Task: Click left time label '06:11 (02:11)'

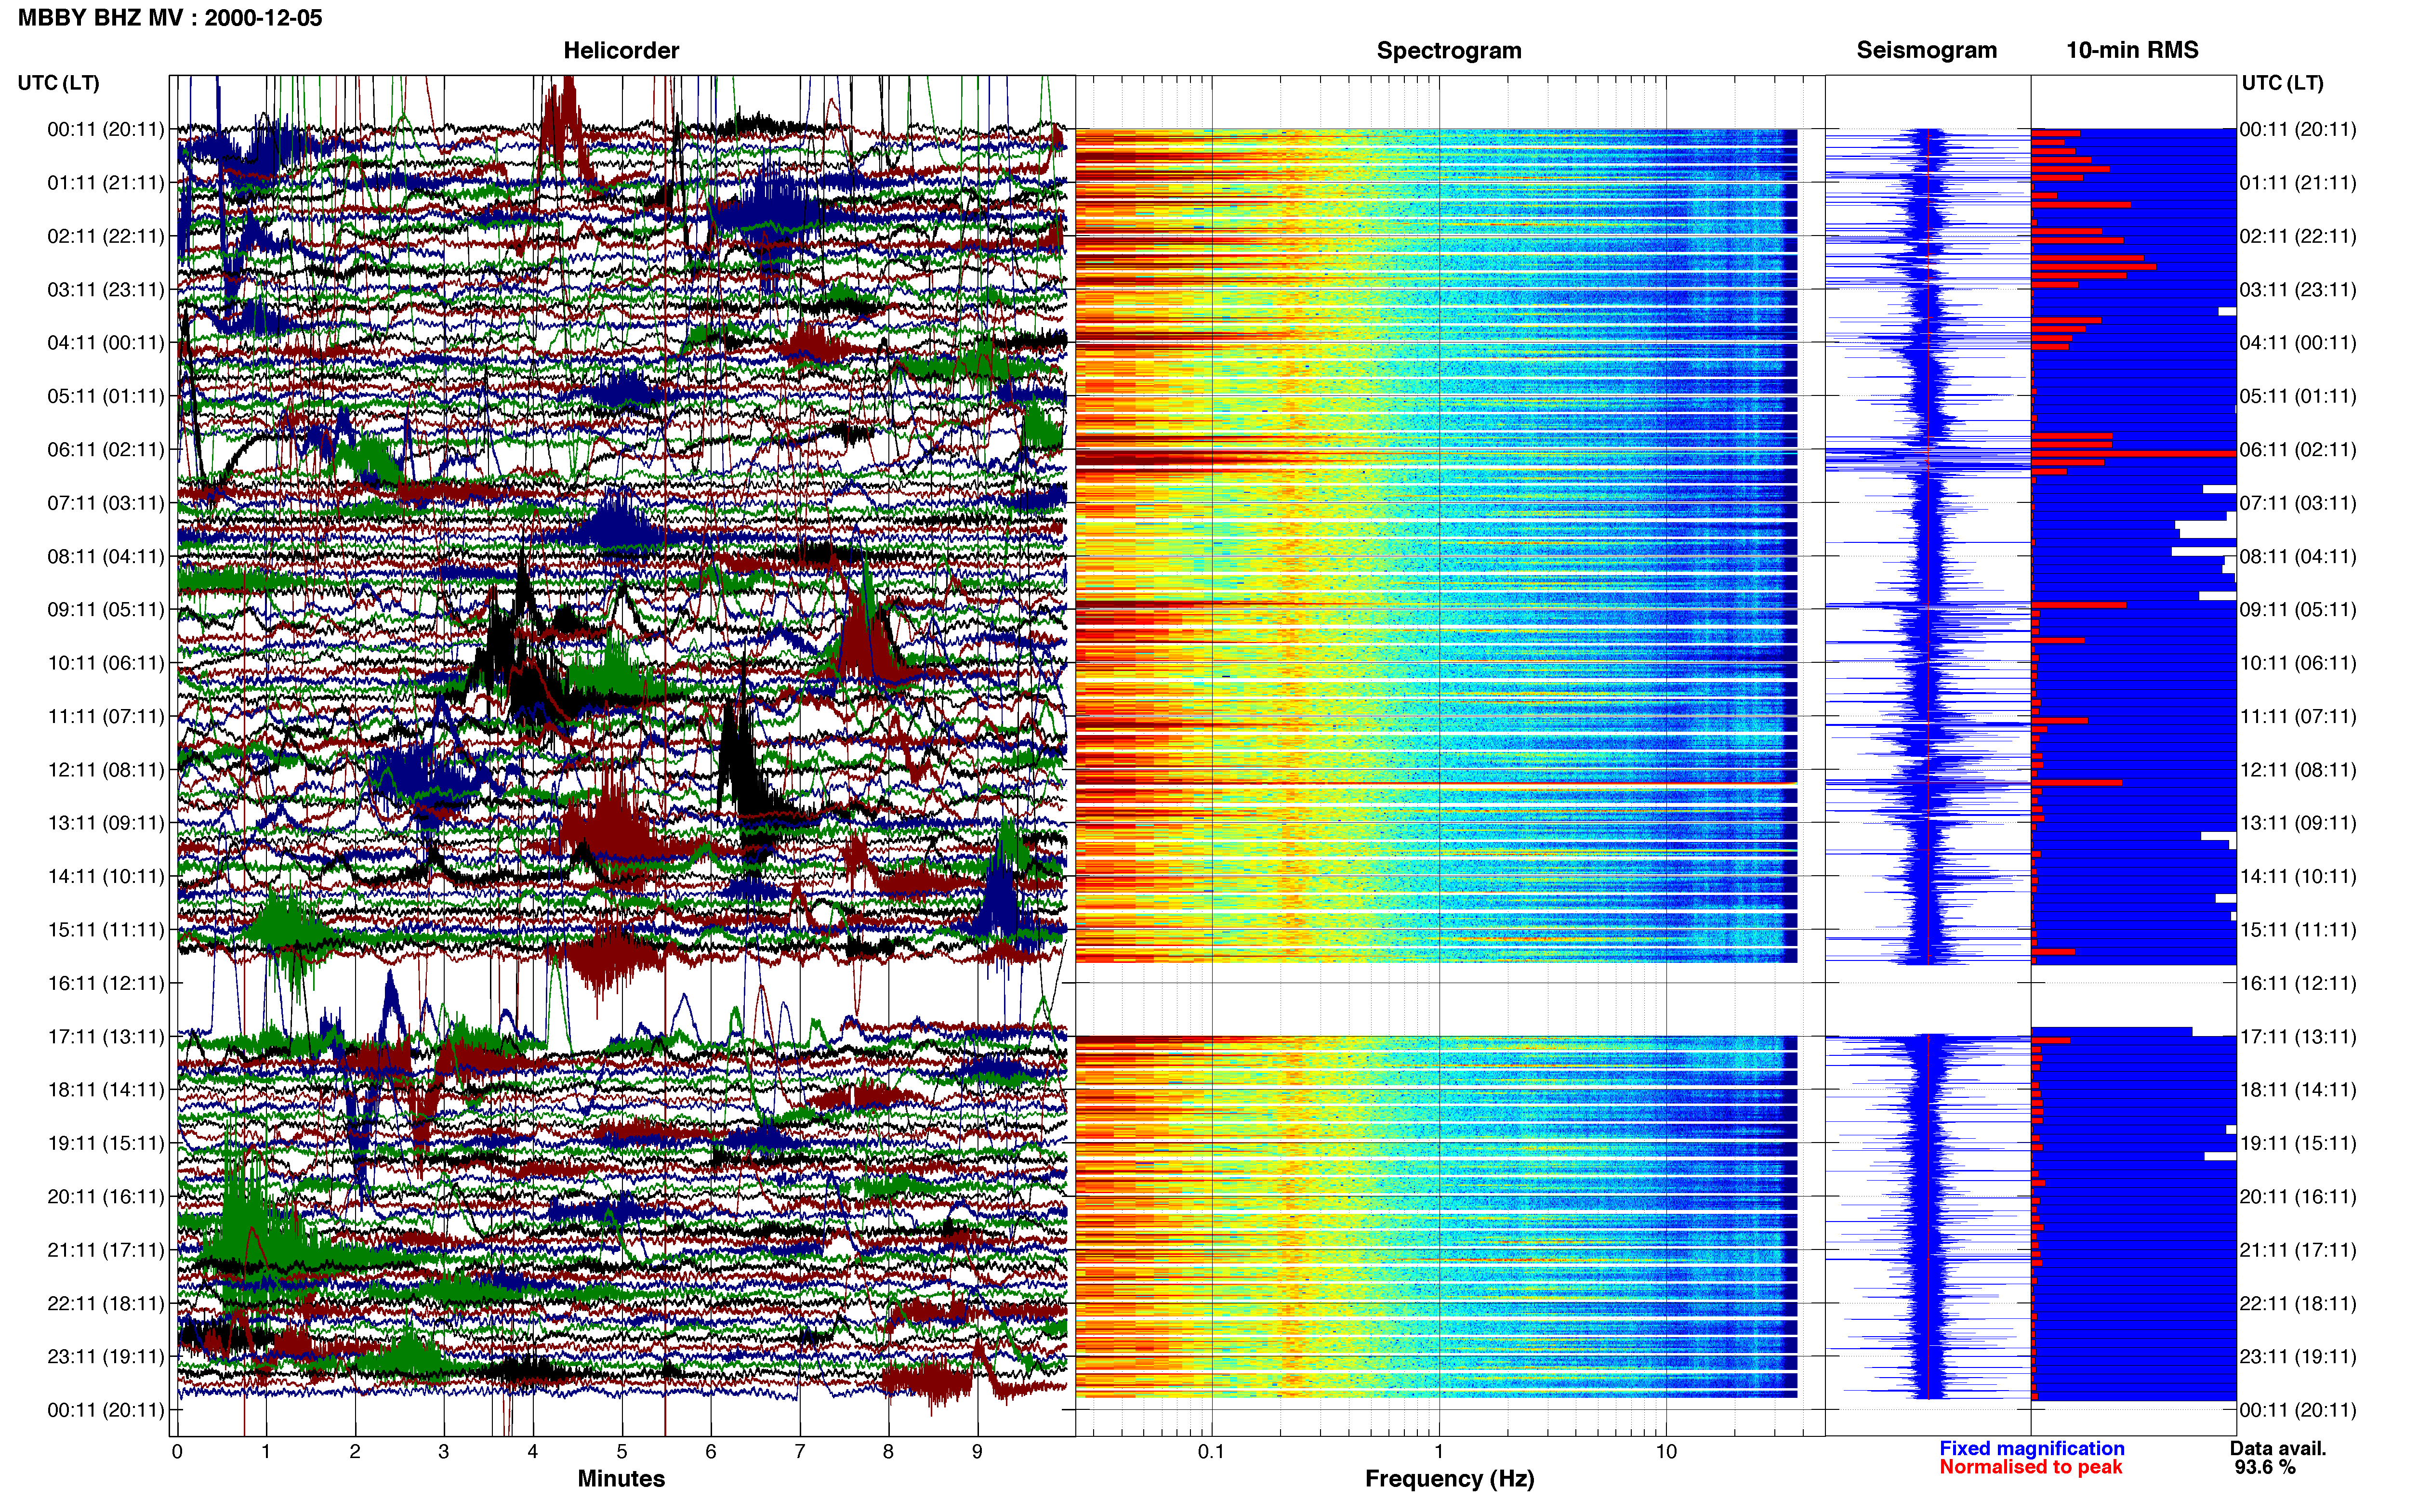Action: (105, 450)
